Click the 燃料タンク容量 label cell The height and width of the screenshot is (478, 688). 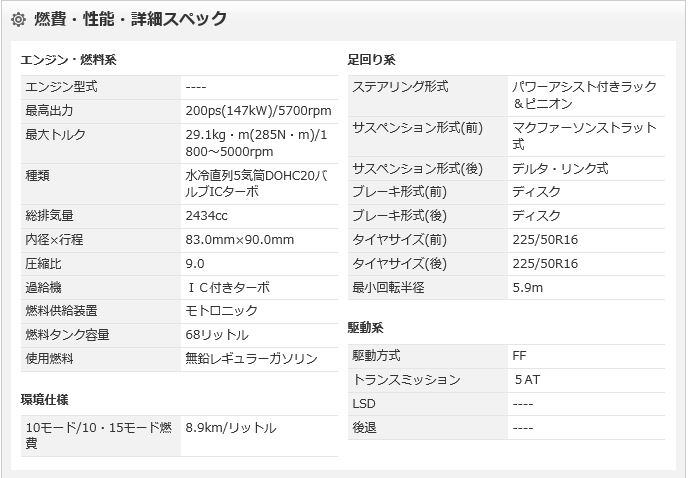pos(100,335)
